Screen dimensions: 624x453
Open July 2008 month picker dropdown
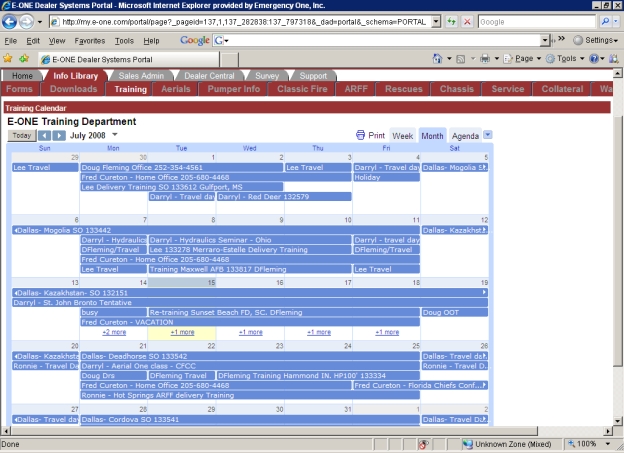[x=115, y=135]
